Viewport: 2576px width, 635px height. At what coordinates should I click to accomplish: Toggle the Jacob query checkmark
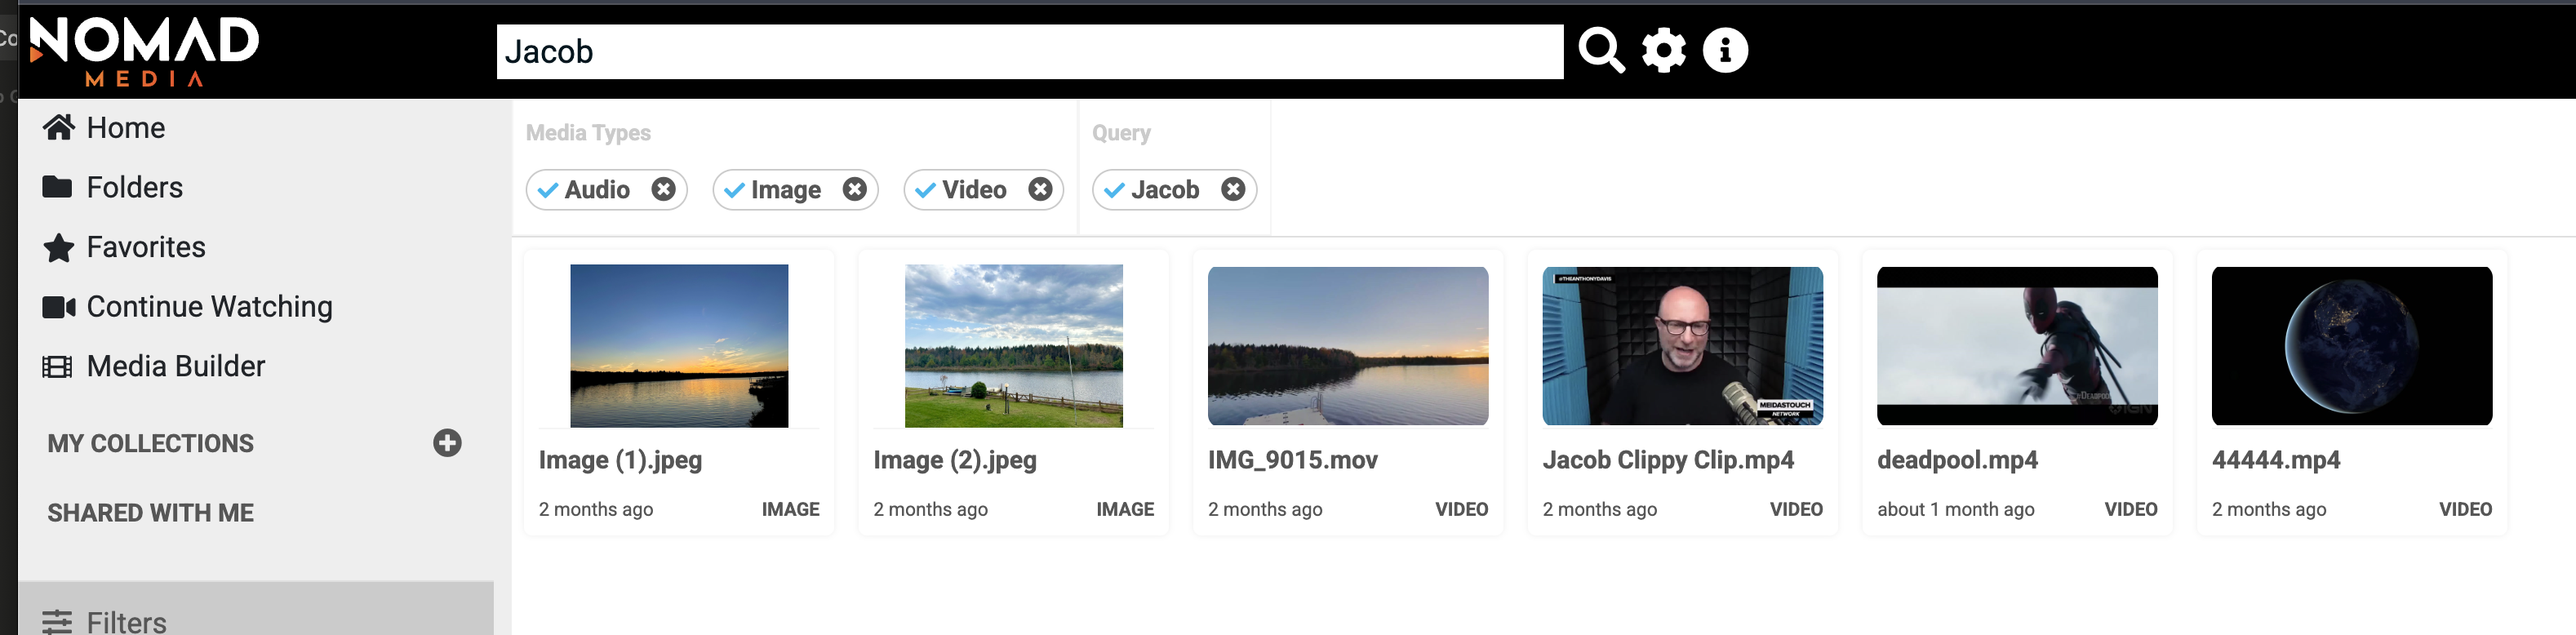(1114, 190)
